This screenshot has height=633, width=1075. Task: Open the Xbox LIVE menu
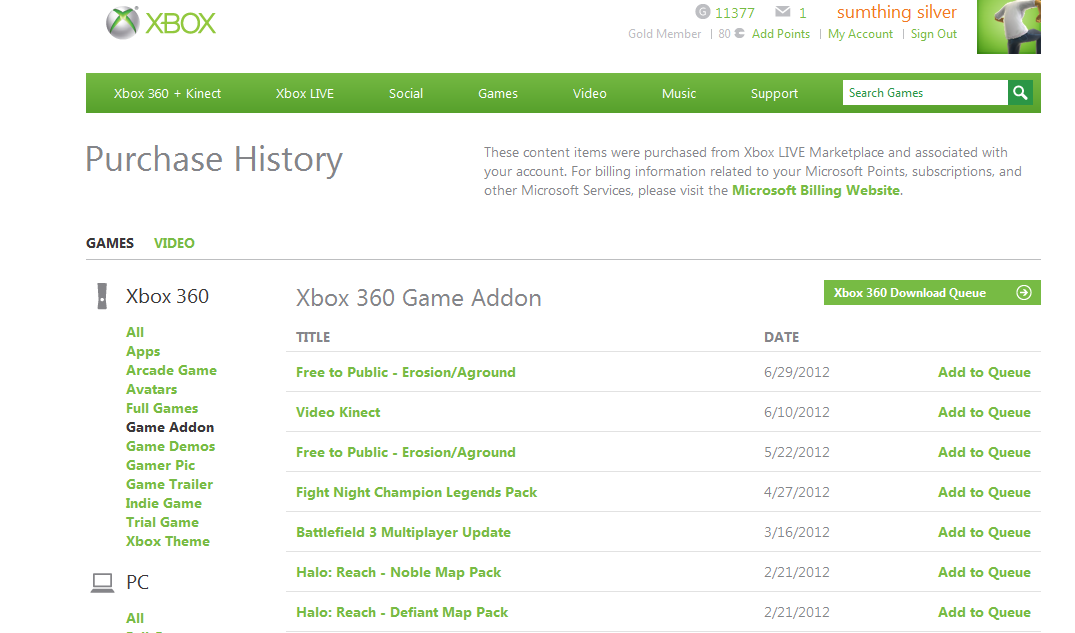(305, 94)
